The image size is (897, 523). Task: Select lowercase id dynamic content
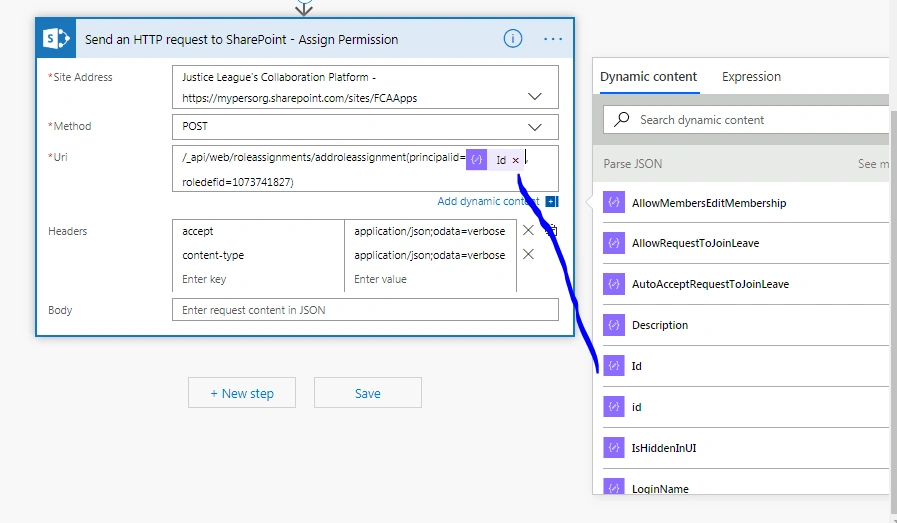coord(746,407)
